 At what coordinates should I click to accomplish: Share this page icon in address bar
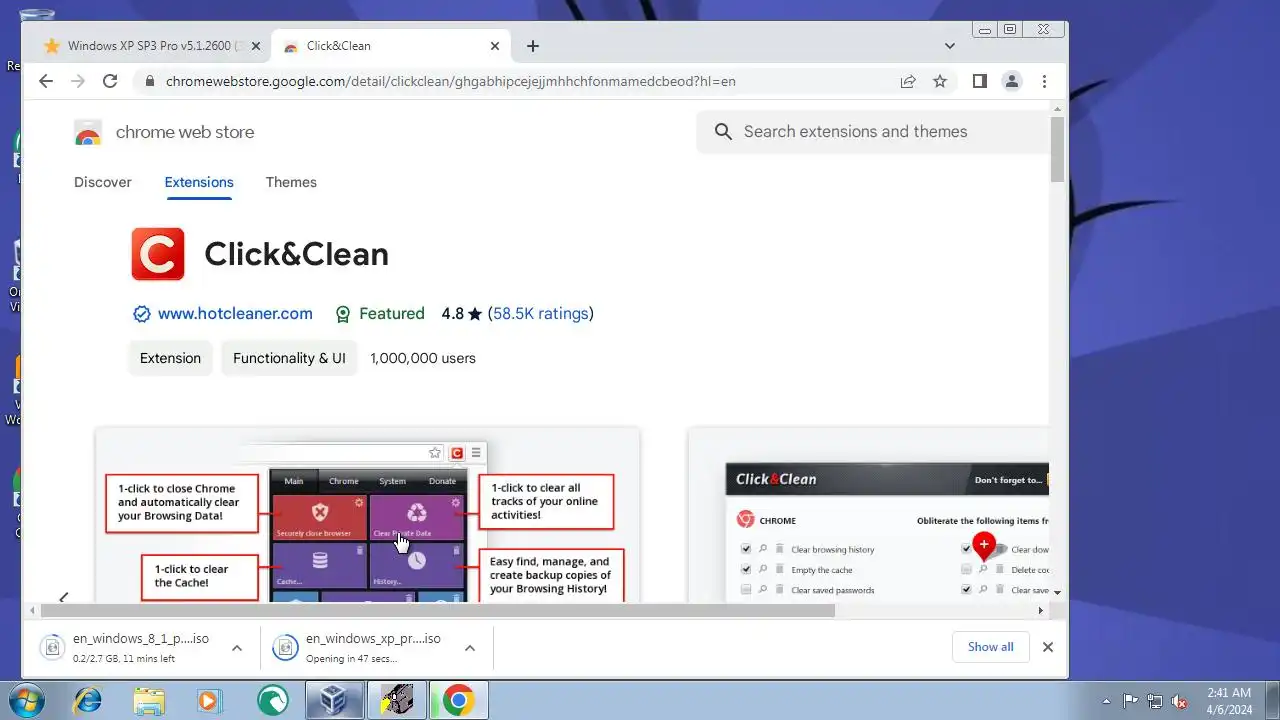click(x=908, y=81)
